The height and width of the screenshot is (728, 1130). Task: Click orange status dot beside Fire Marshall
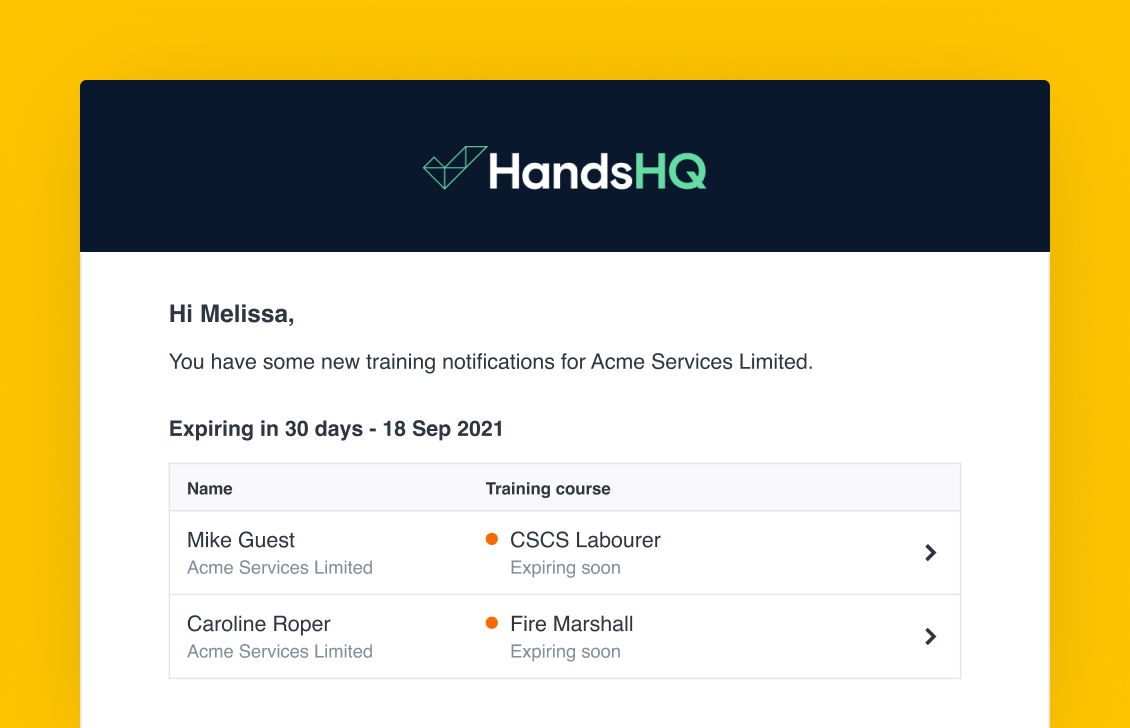tap(492, 623)
